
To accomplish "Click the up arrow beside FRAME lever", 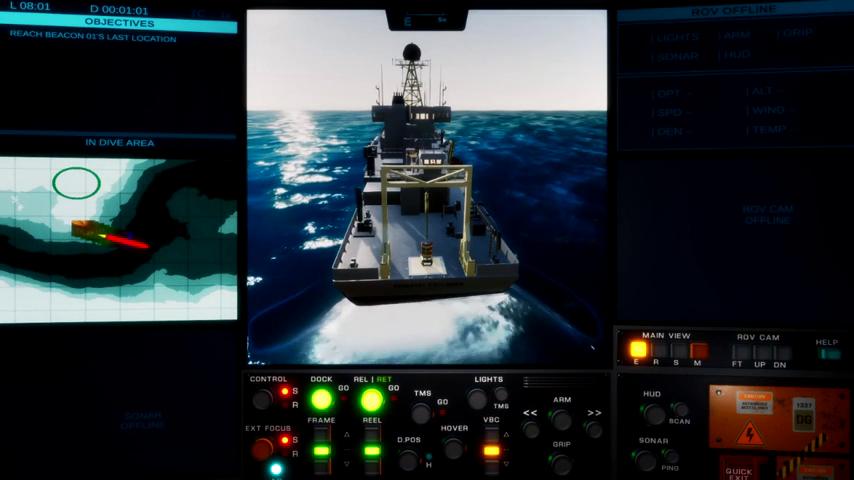I will pos(347,435).
